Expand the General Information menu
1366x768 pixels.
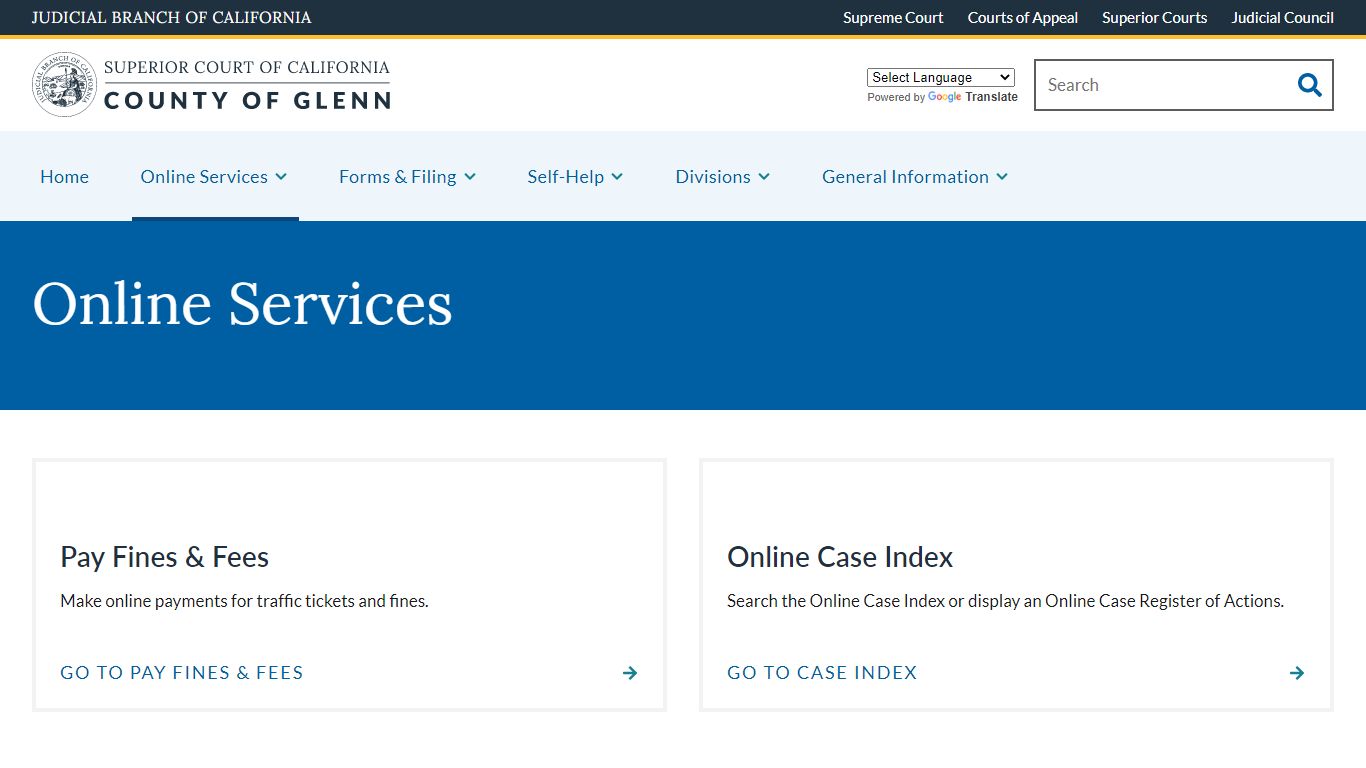(x=915, y=176)
